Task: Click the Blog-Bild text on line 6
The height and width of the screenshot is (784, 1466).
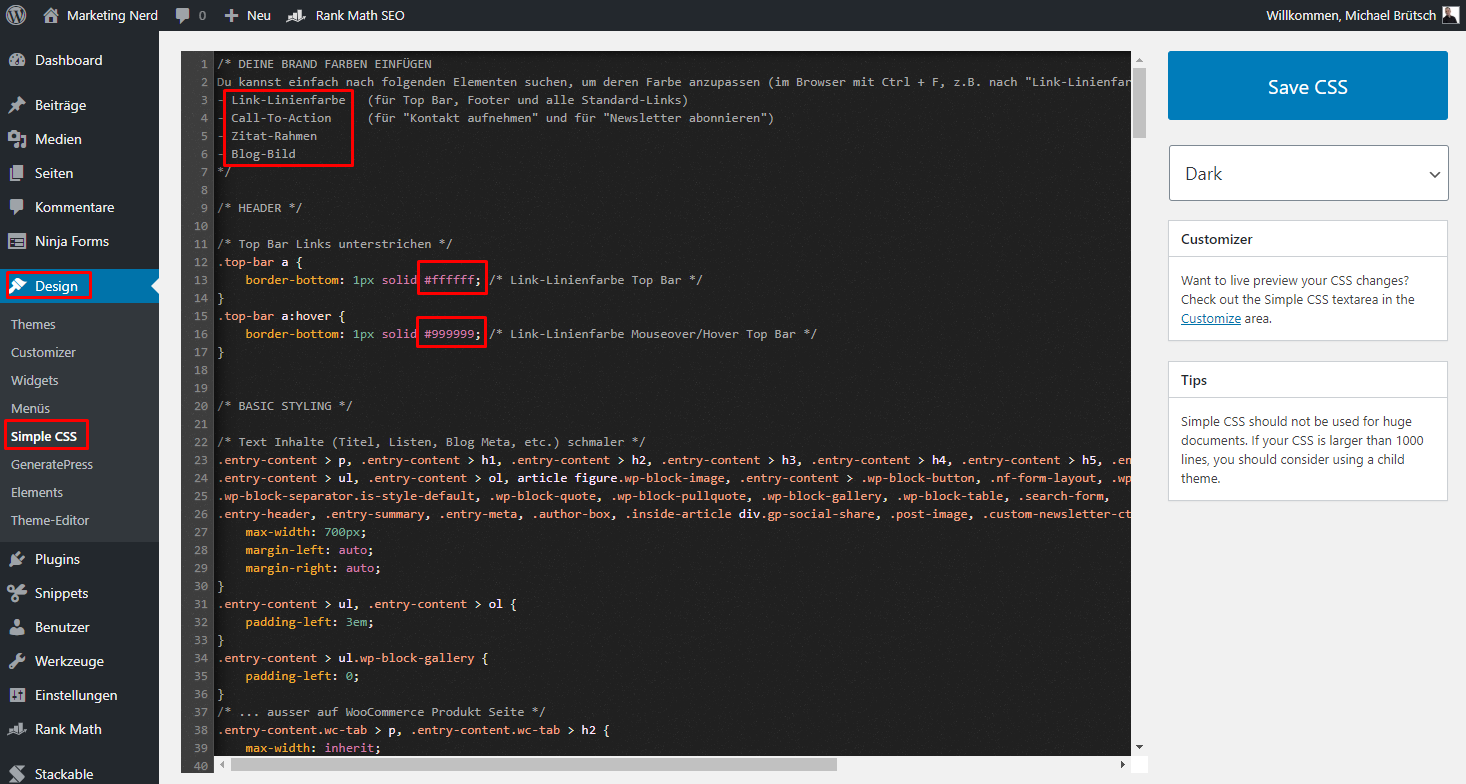Action: (x=263, y=154)
